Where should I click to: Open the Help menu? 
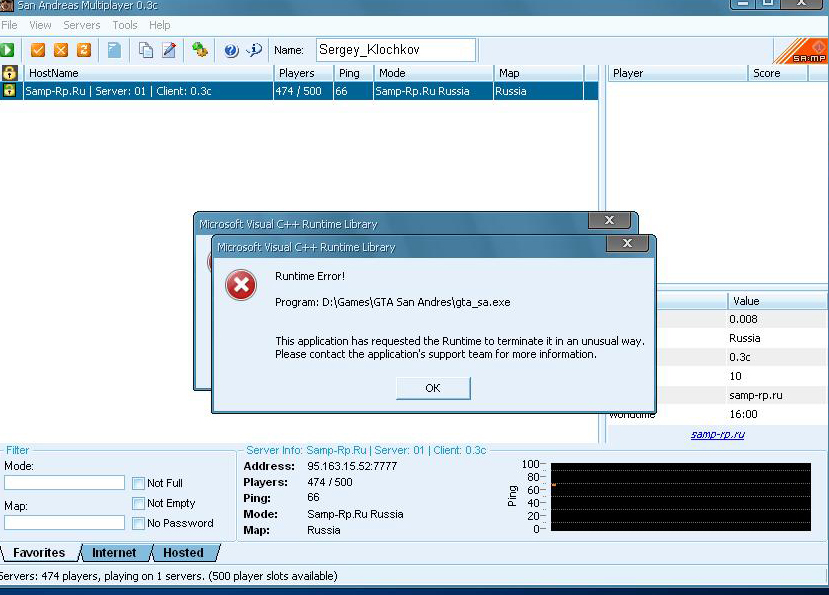click(x=159, y=25)
